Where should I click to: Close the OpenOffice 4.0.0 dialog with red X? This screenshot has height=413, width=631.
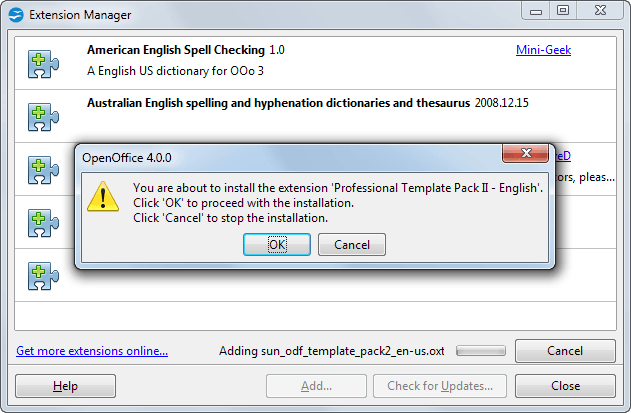526,153
